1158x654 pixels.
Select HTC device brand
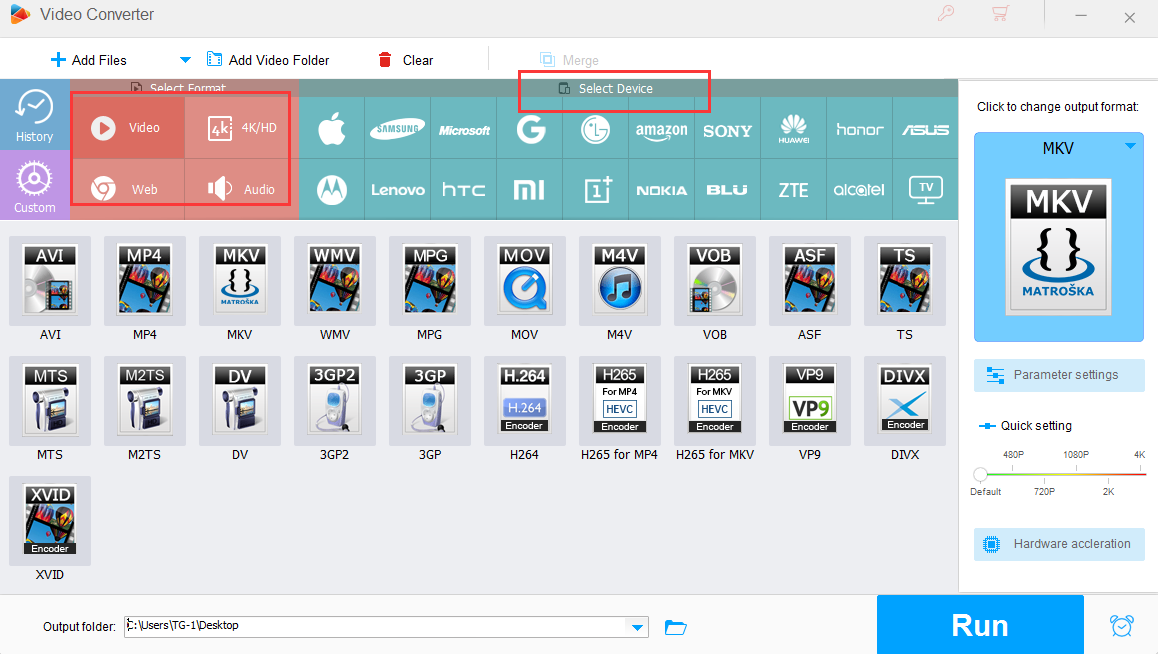[464, 190]
